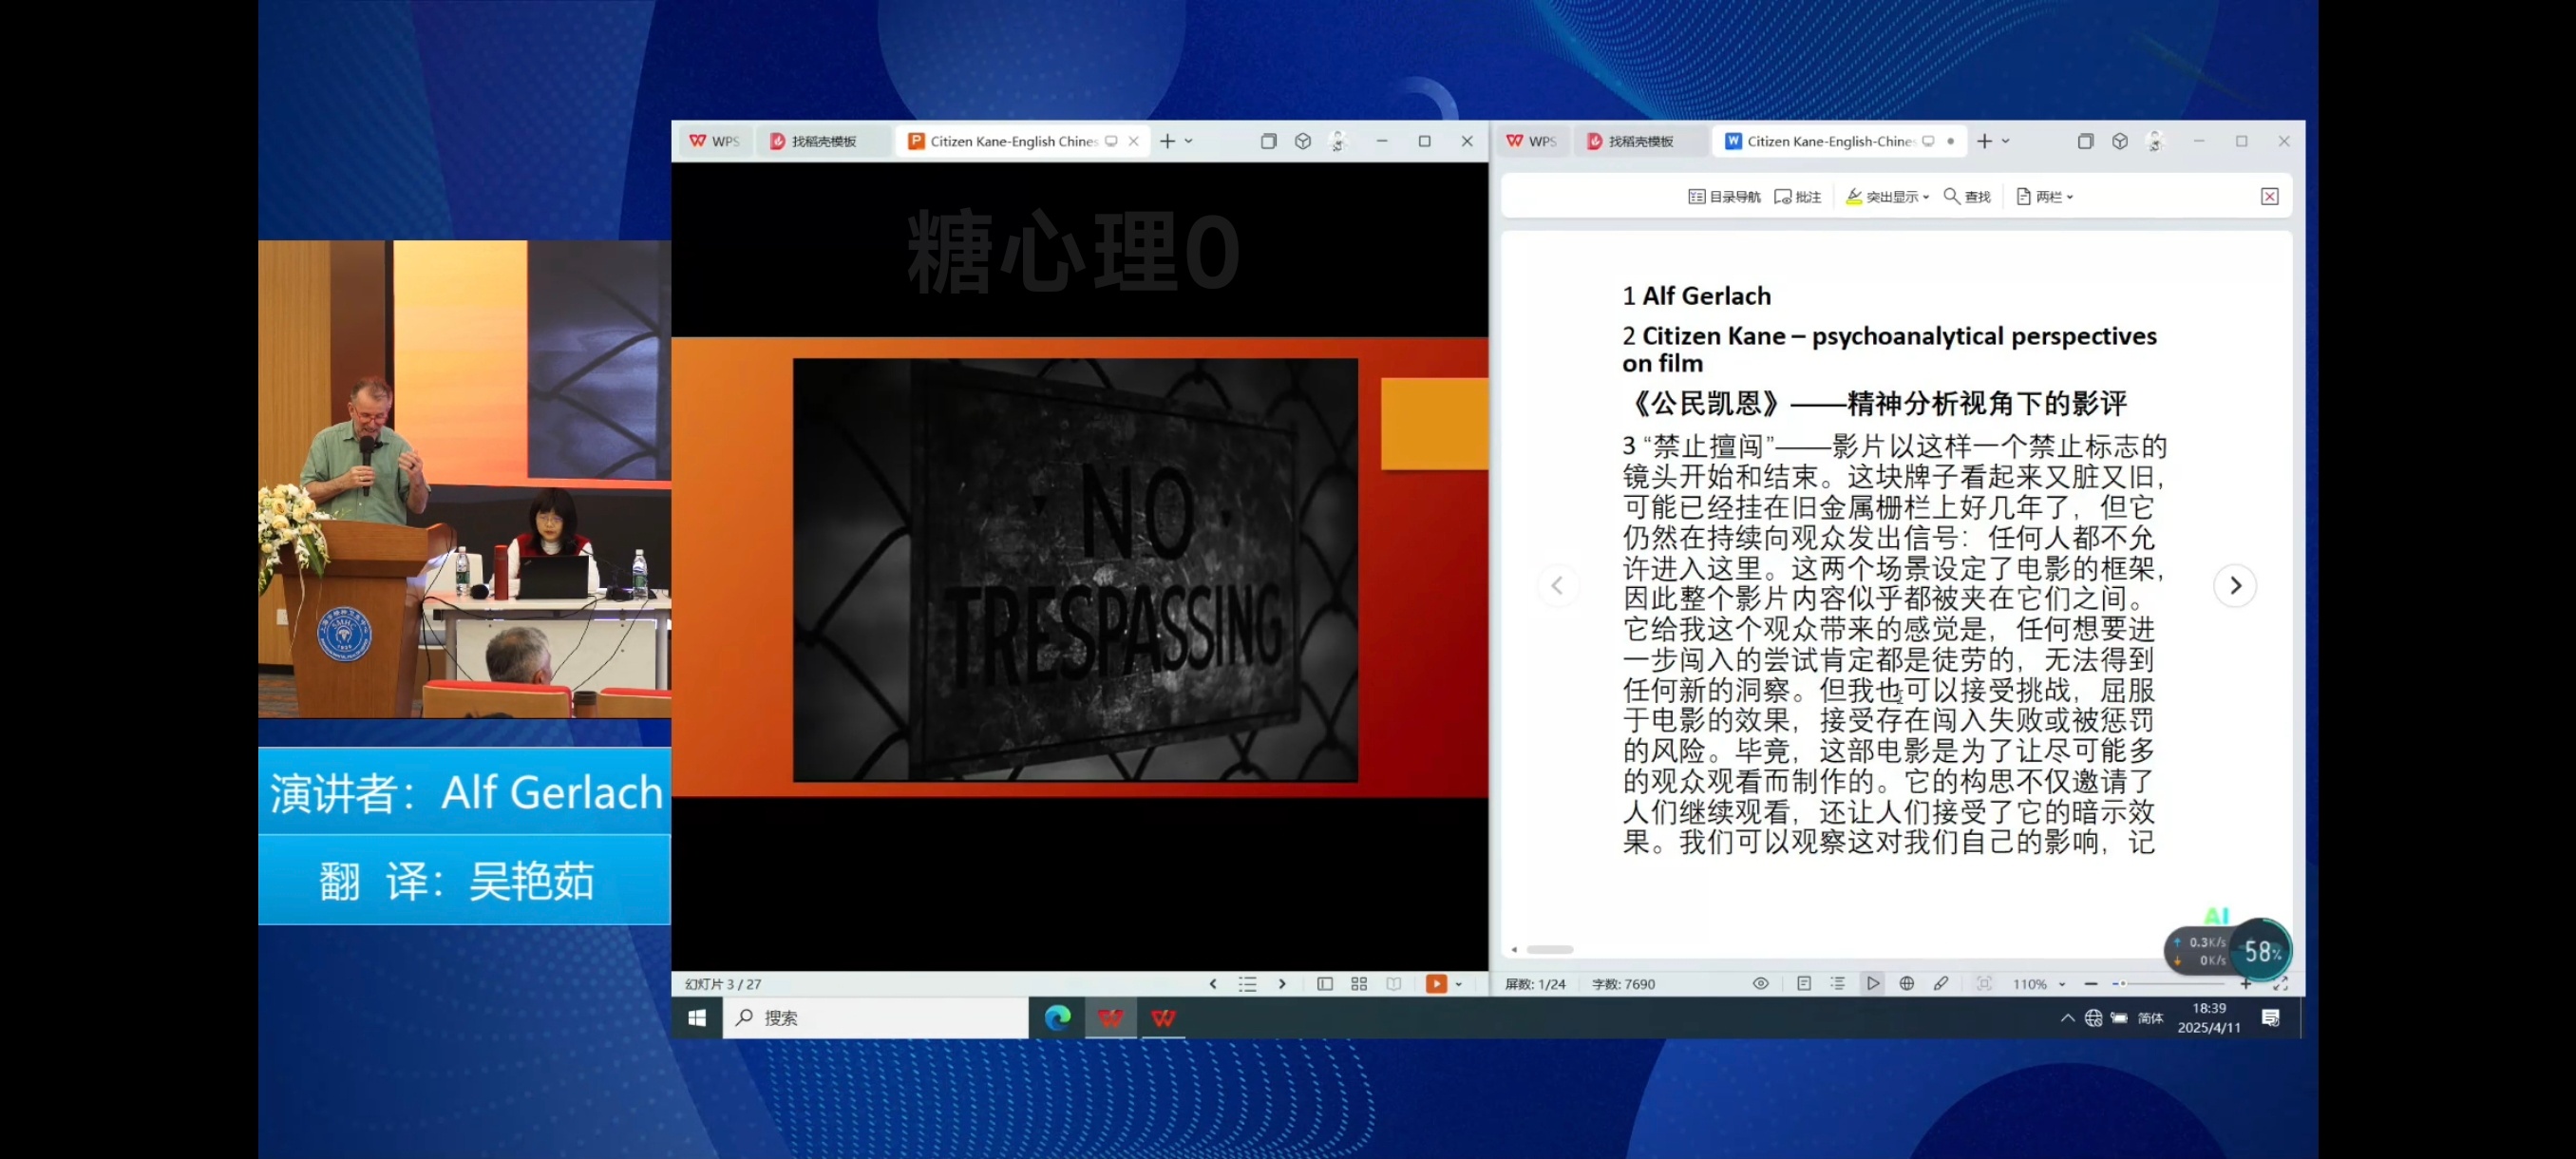Open WPS home tab in presentation window
Screen dimensions: 2576x1159
tap(714, 142)
